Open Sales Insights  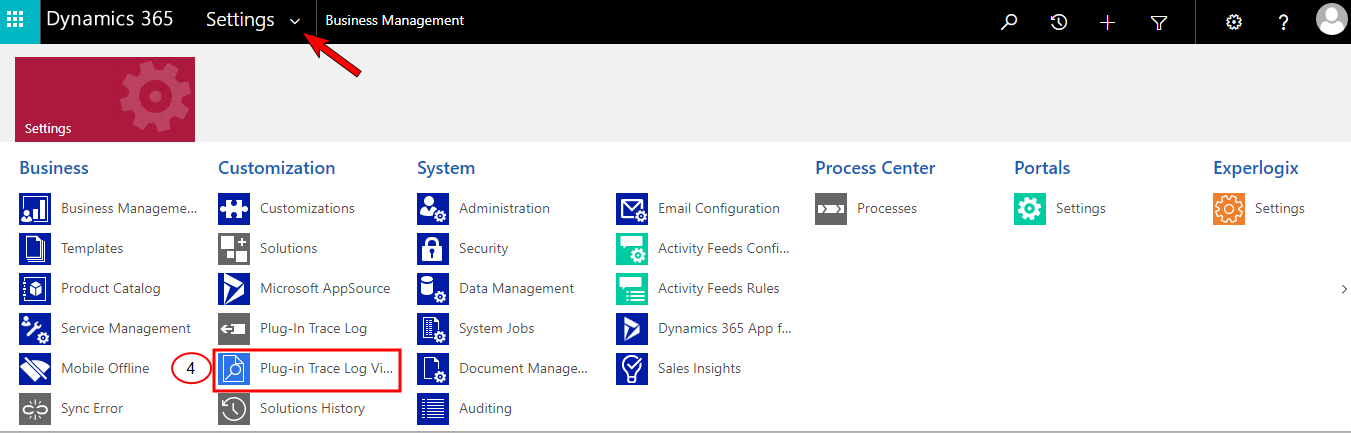(699, 368)
